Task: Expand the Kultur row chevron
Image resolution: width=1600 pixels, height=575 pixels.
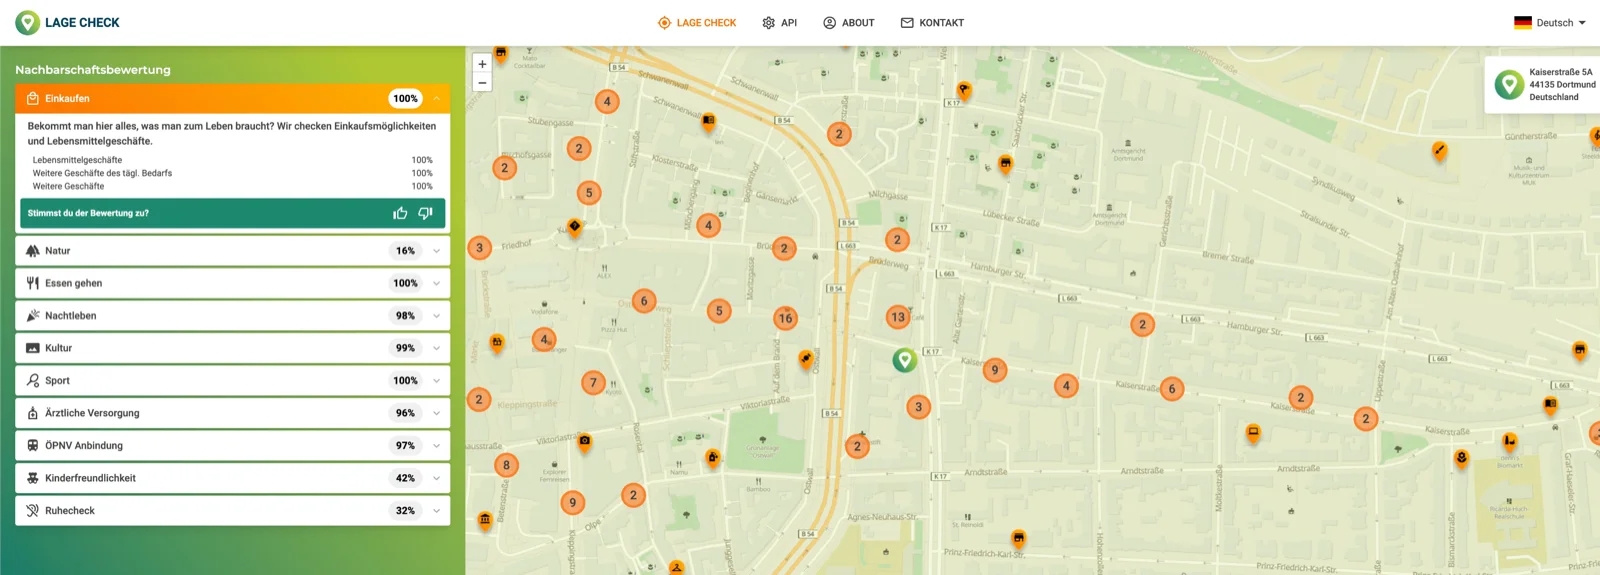Action: [437, 348]
